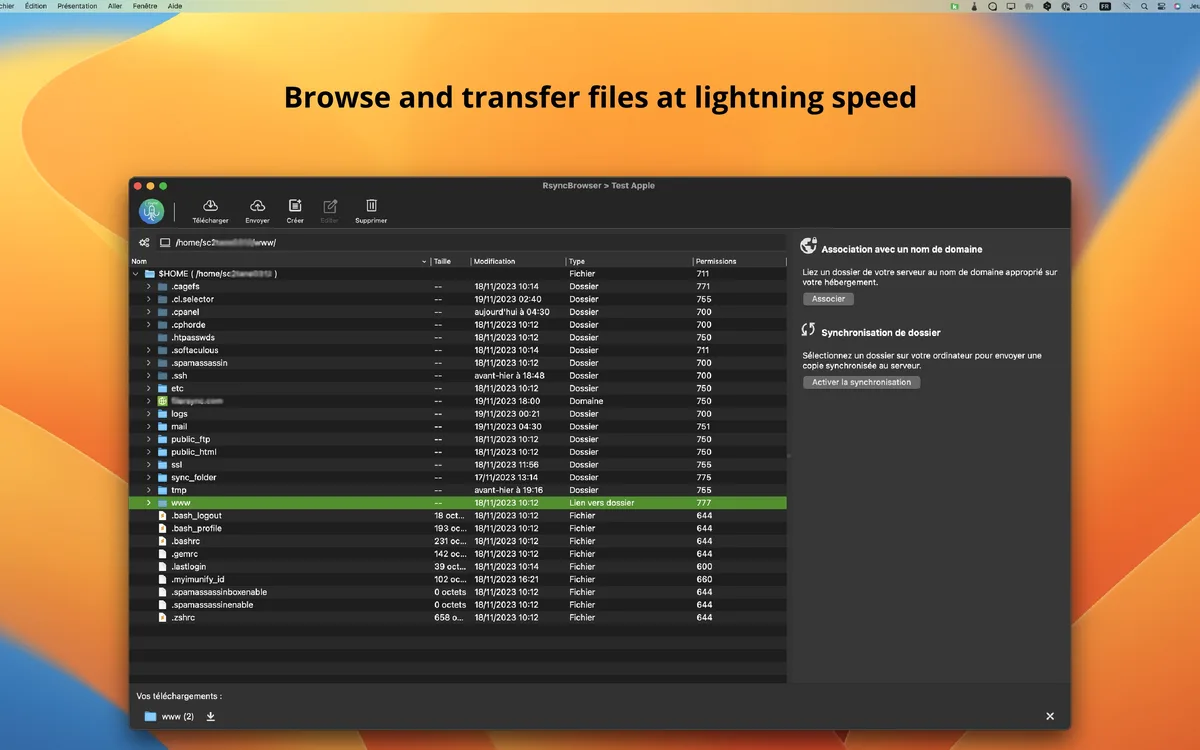This screenshot has height=750, width=1200.
Task: Collapse the $HOME tree node
Action: coord(134,273)
